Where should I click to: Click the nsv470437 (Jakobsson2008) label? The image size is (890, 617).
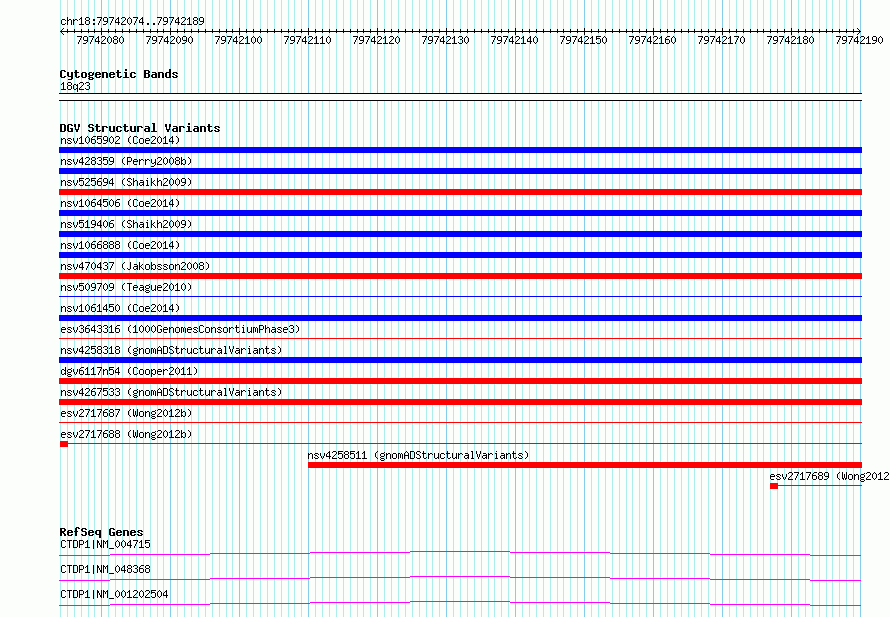point(135,266)
